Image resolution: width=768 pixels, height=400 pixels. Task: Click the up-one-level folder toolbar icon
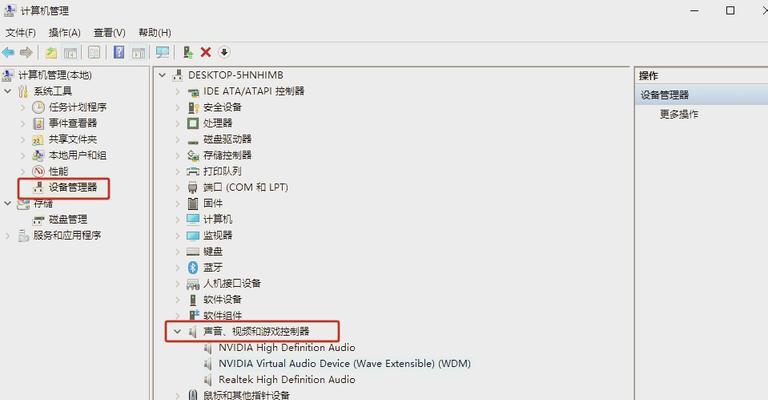pos(51,52)
